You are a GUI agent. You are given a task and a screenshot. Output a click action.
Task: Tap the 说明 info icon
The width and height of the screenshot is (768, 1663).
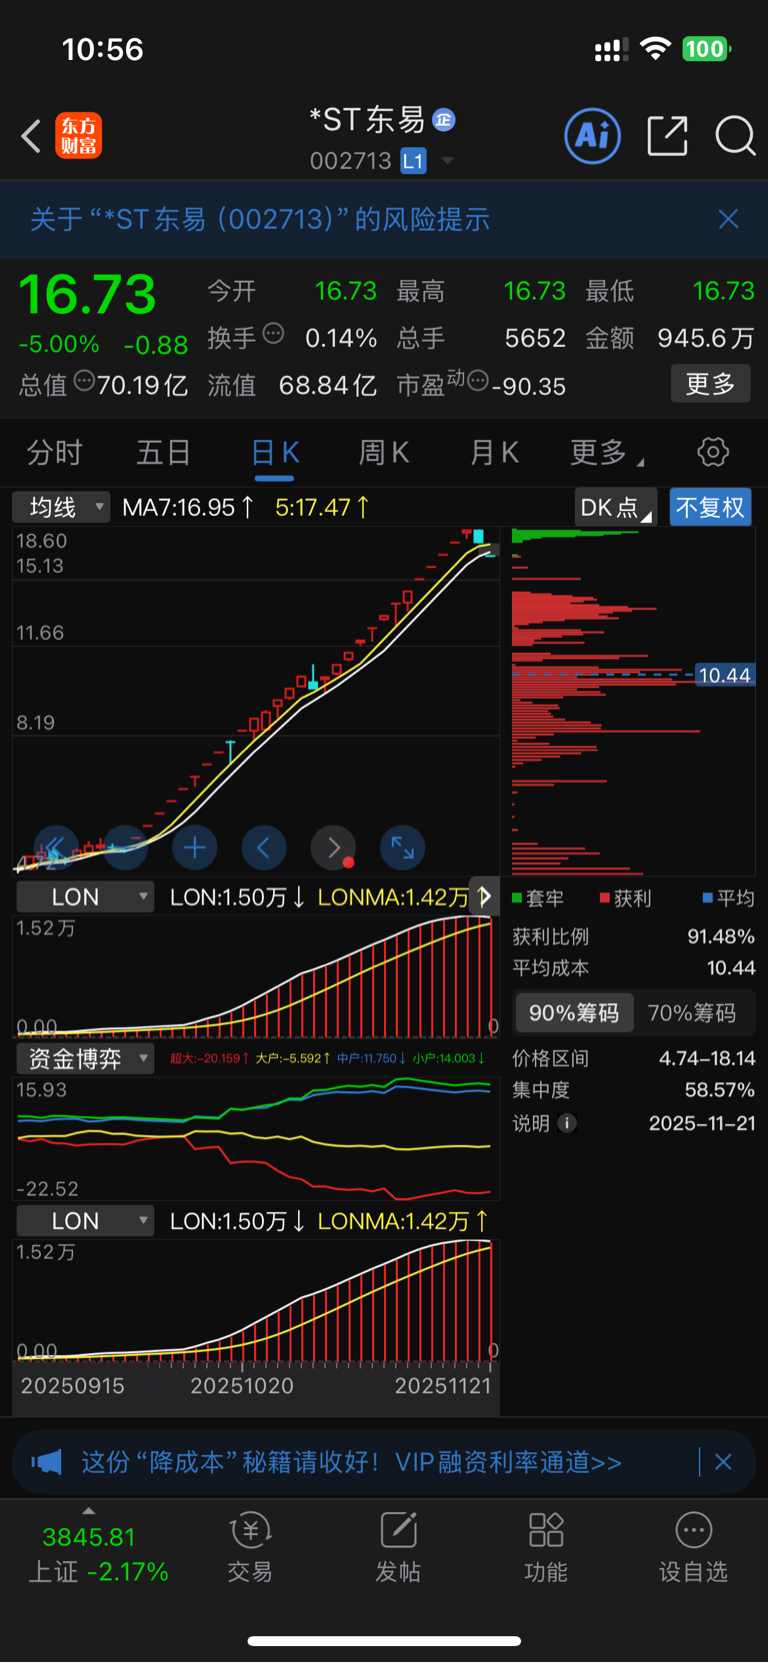pyautogui.click(x=567, y=1123)
